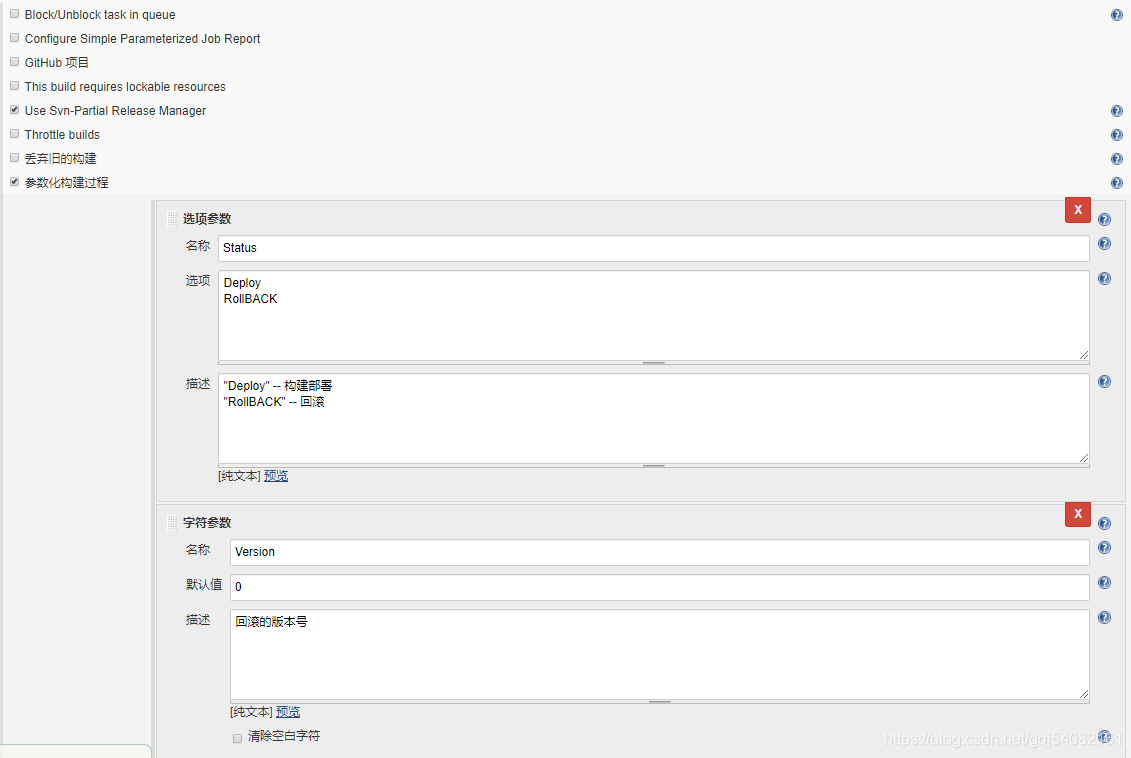Viewport: 1131px width, 758px height.
Task: Click into the Deploy/RollBACK choices textarea
Action: pos(653,315)
